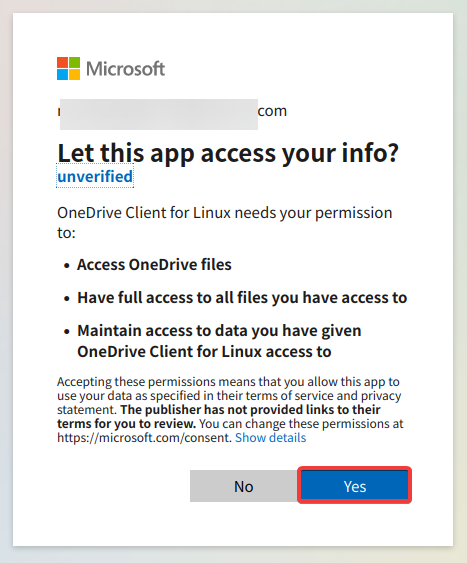Click the Yes button to grant permissions
Image resolution: width=467 pixels, height=563 pixels.
tap(355, 485)
